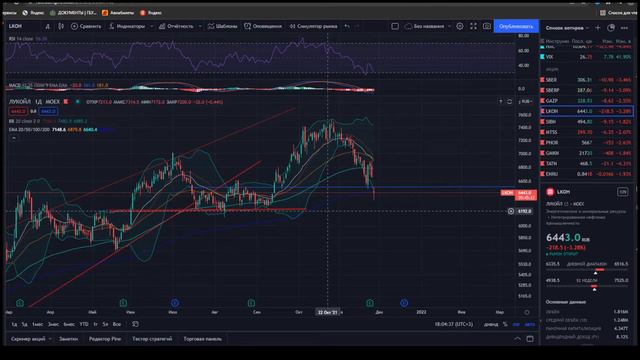Open the Авиабилеты bookmark in browser bar

(118, 13)
